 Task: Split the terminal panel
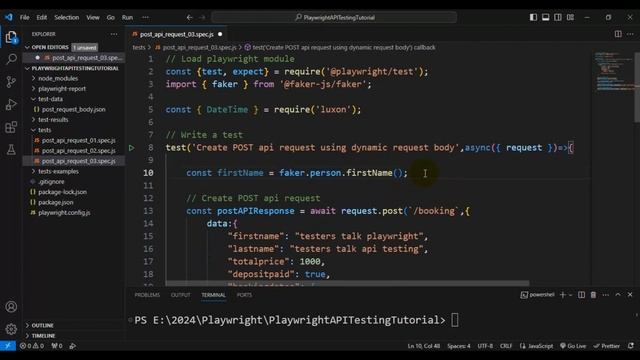[581, 295]
